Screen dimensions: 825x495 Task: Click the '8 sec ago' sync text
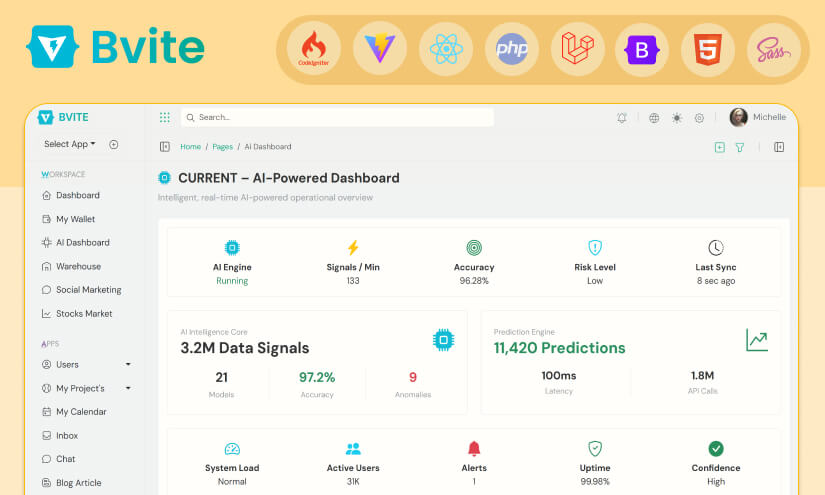716,281
